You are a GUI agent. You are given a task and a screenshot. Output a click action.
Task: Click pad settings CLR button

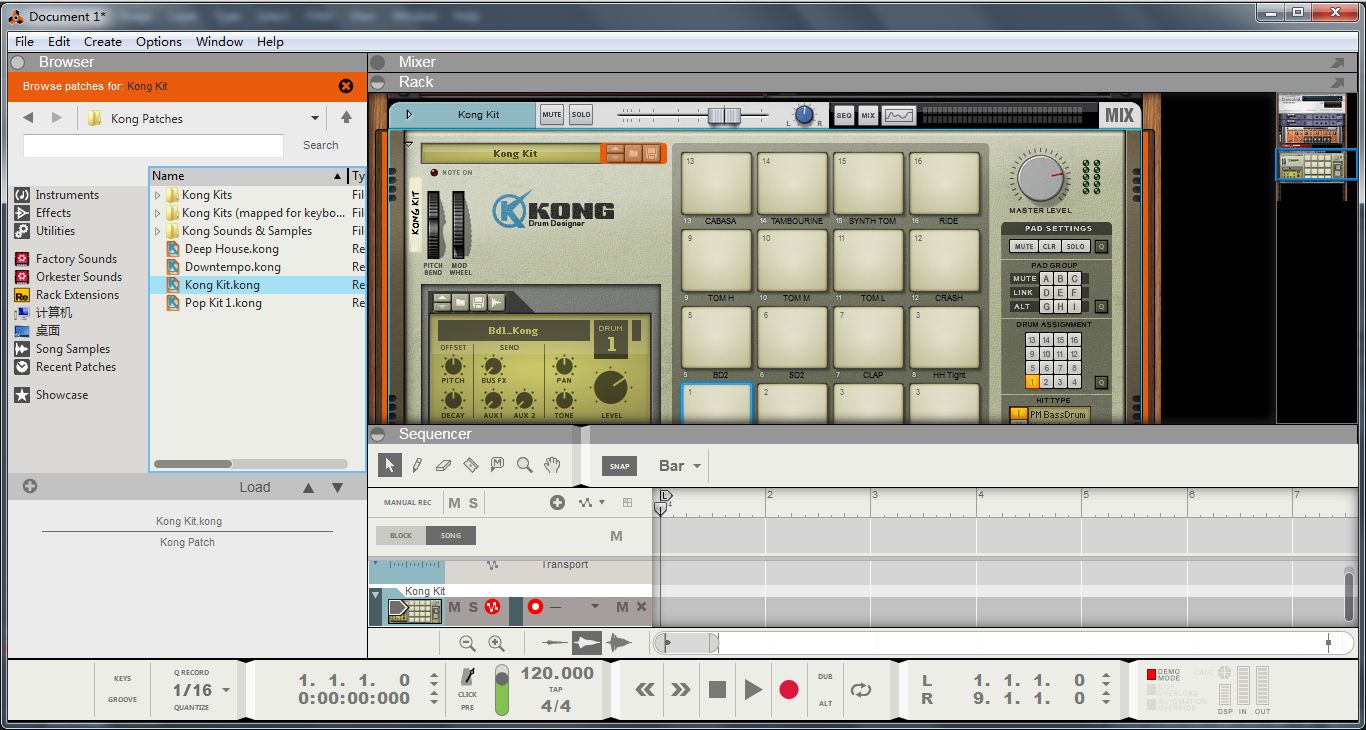pos(1048,246)
